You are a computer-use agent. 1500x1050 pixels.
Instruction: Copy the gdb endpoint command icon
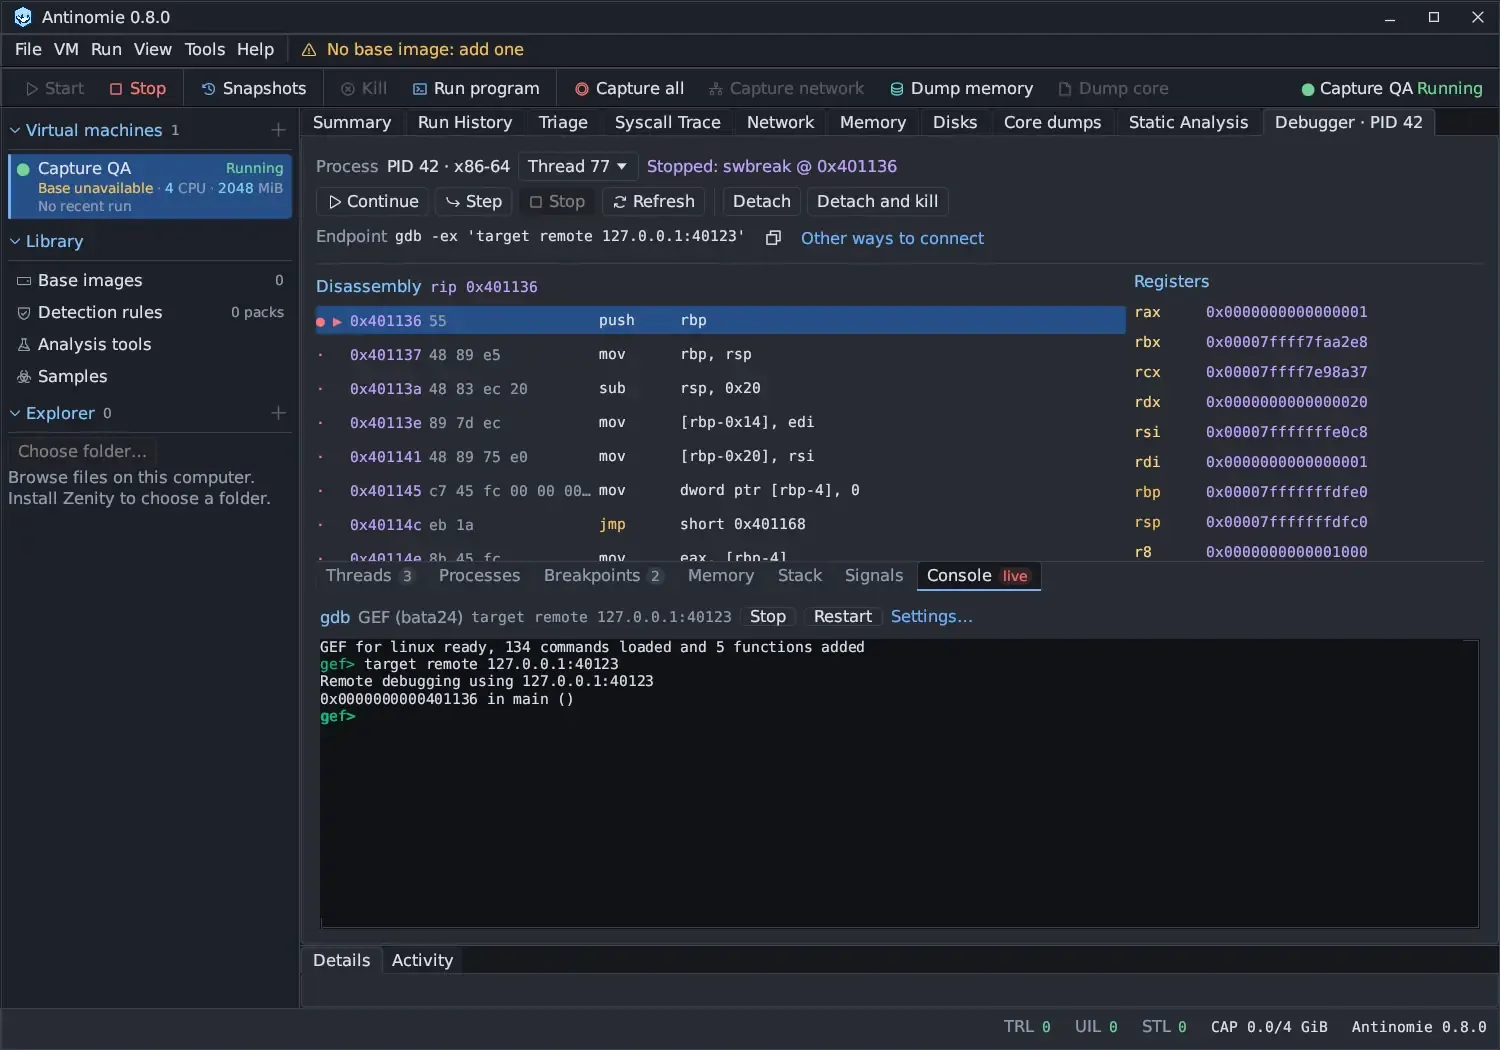coord(773,238)
